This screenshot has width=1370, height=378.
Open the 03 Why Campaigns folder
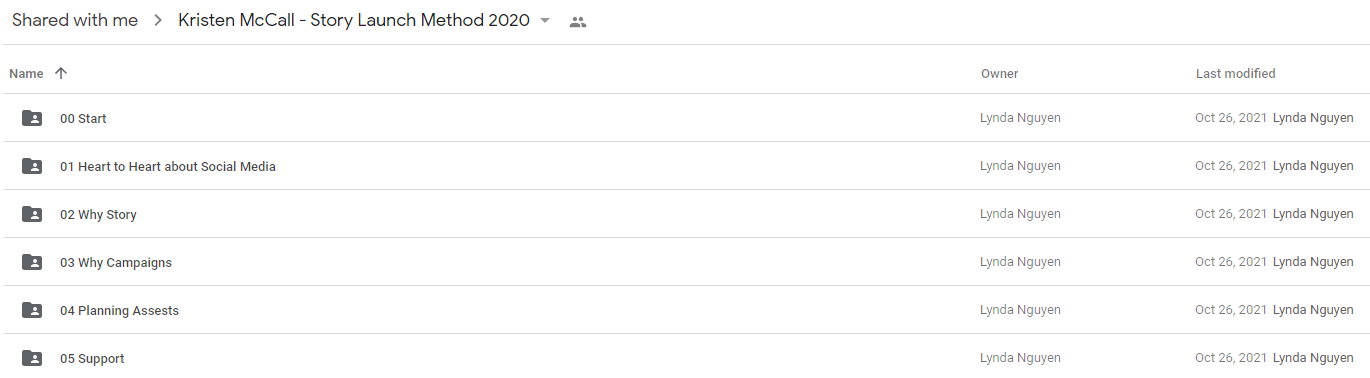pos(116,262)
